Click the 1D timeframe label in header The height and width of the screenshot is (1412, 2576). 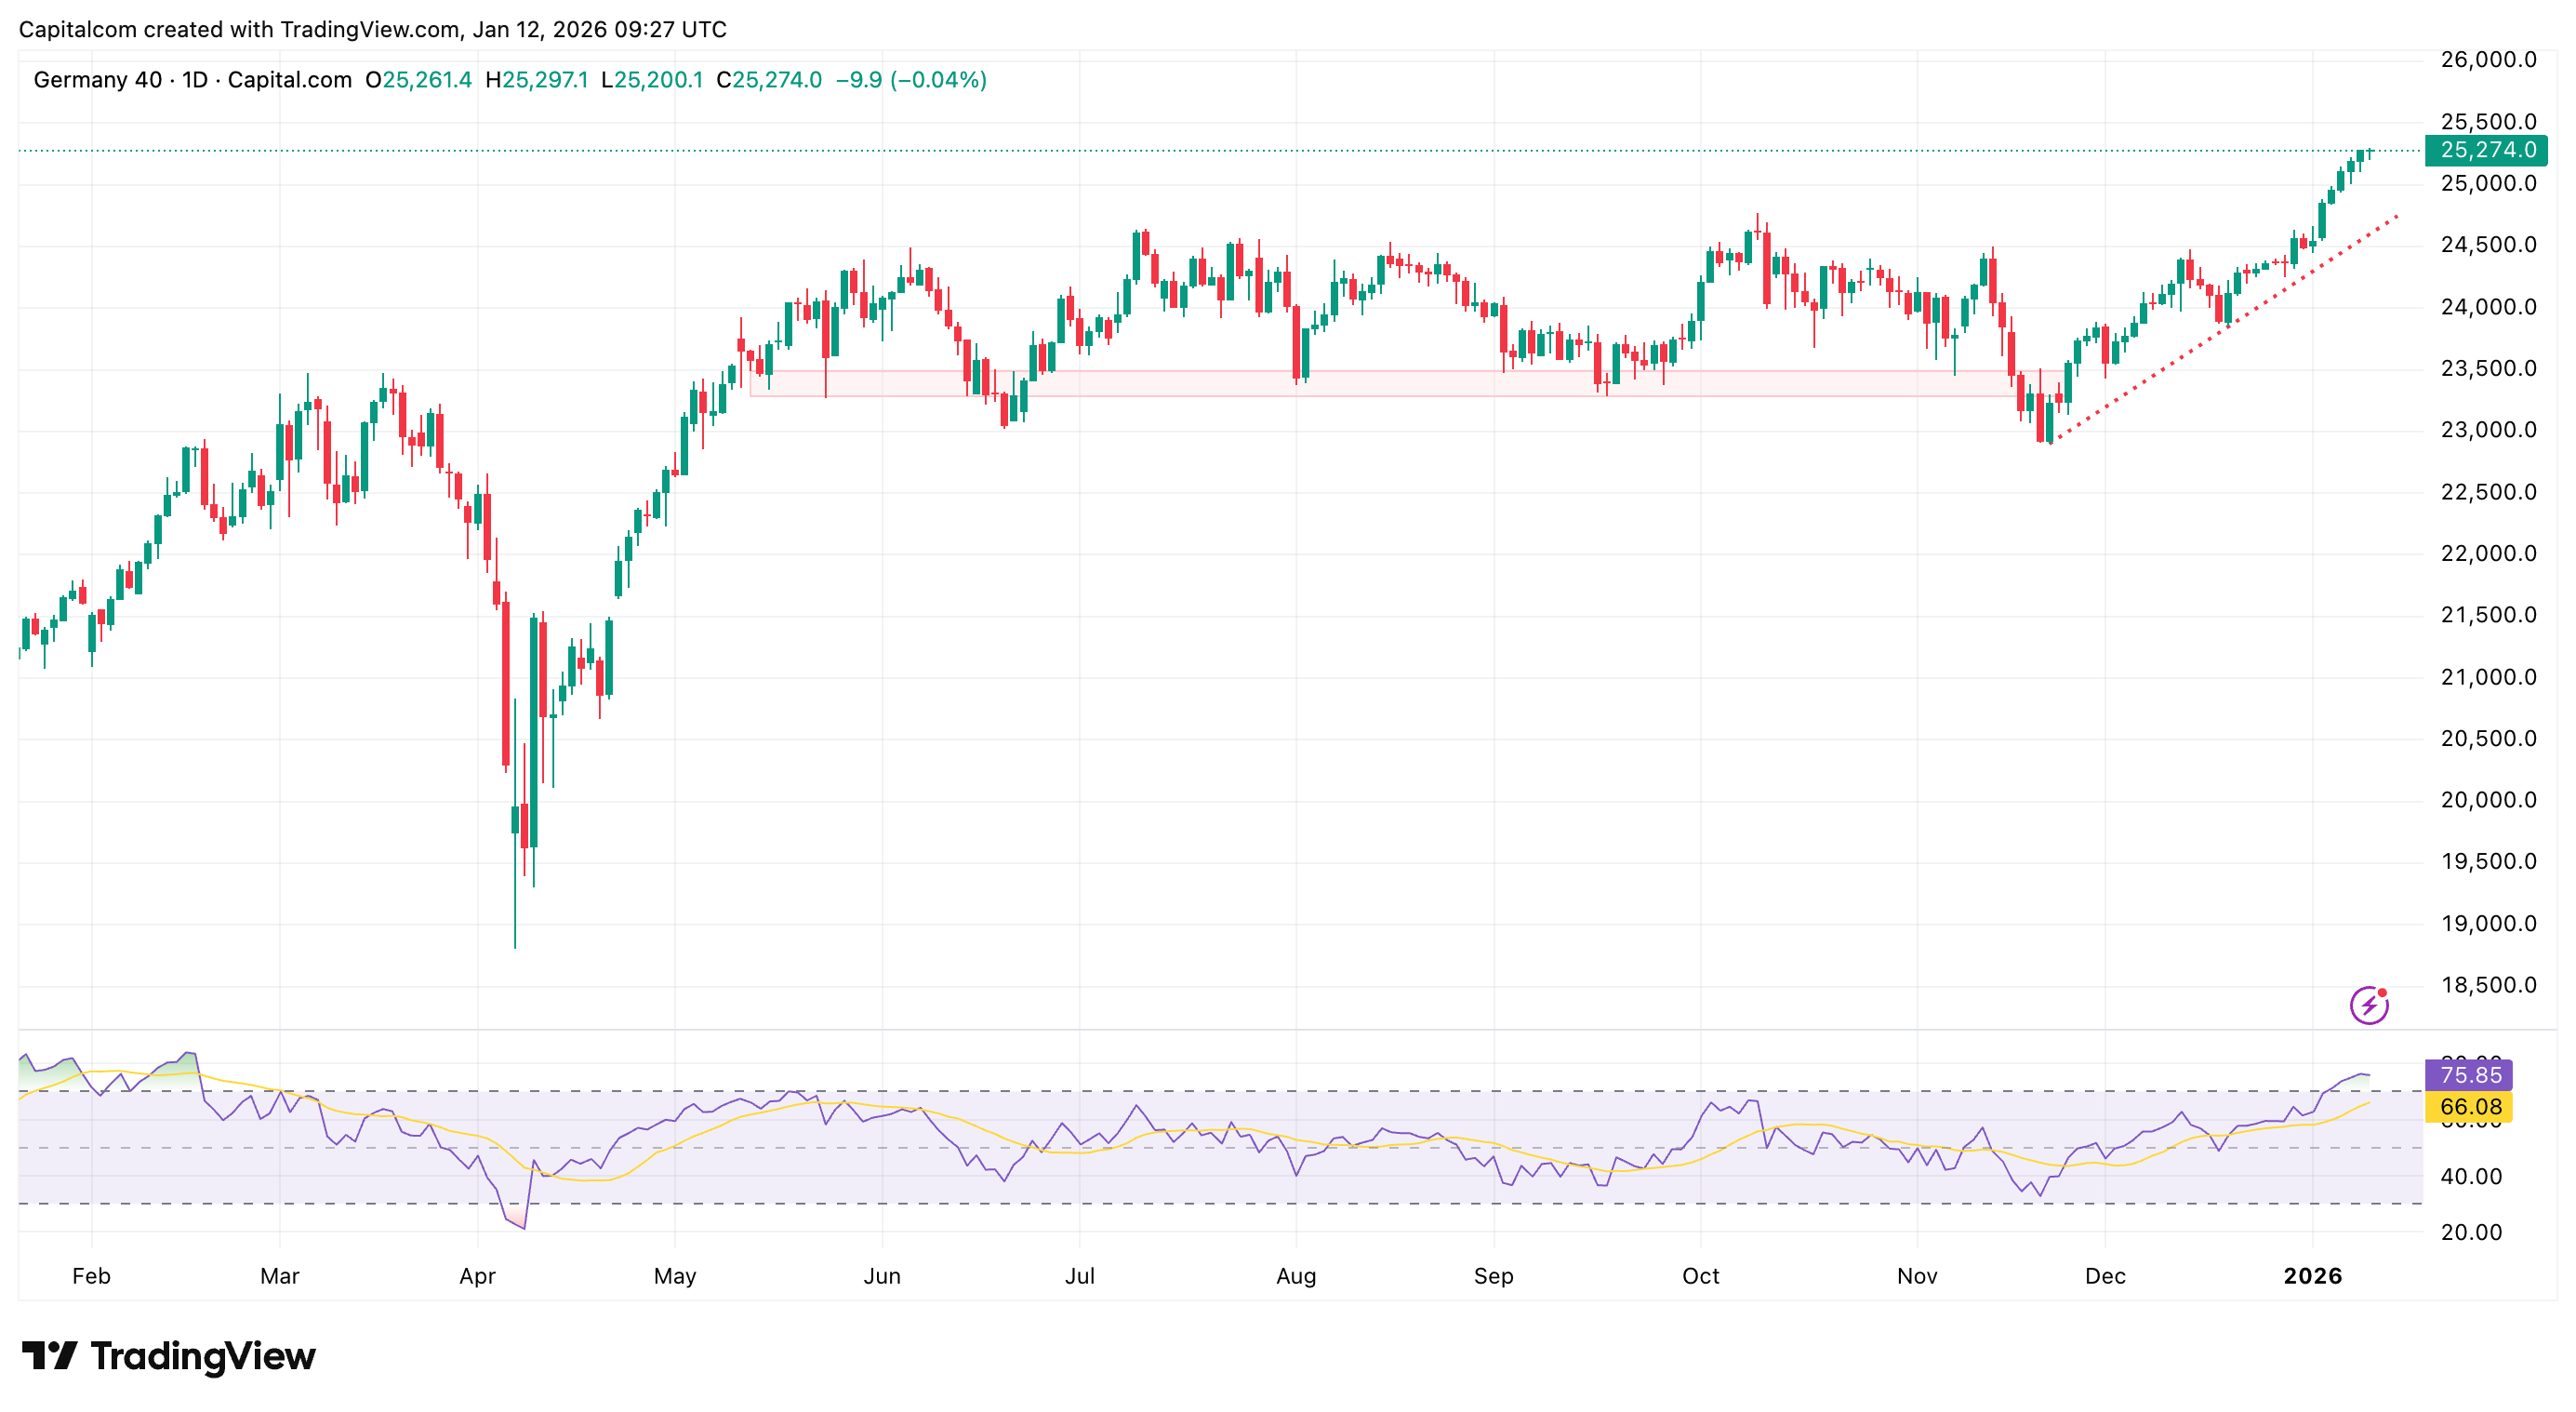pyautogui.click(x=194, y=80)
